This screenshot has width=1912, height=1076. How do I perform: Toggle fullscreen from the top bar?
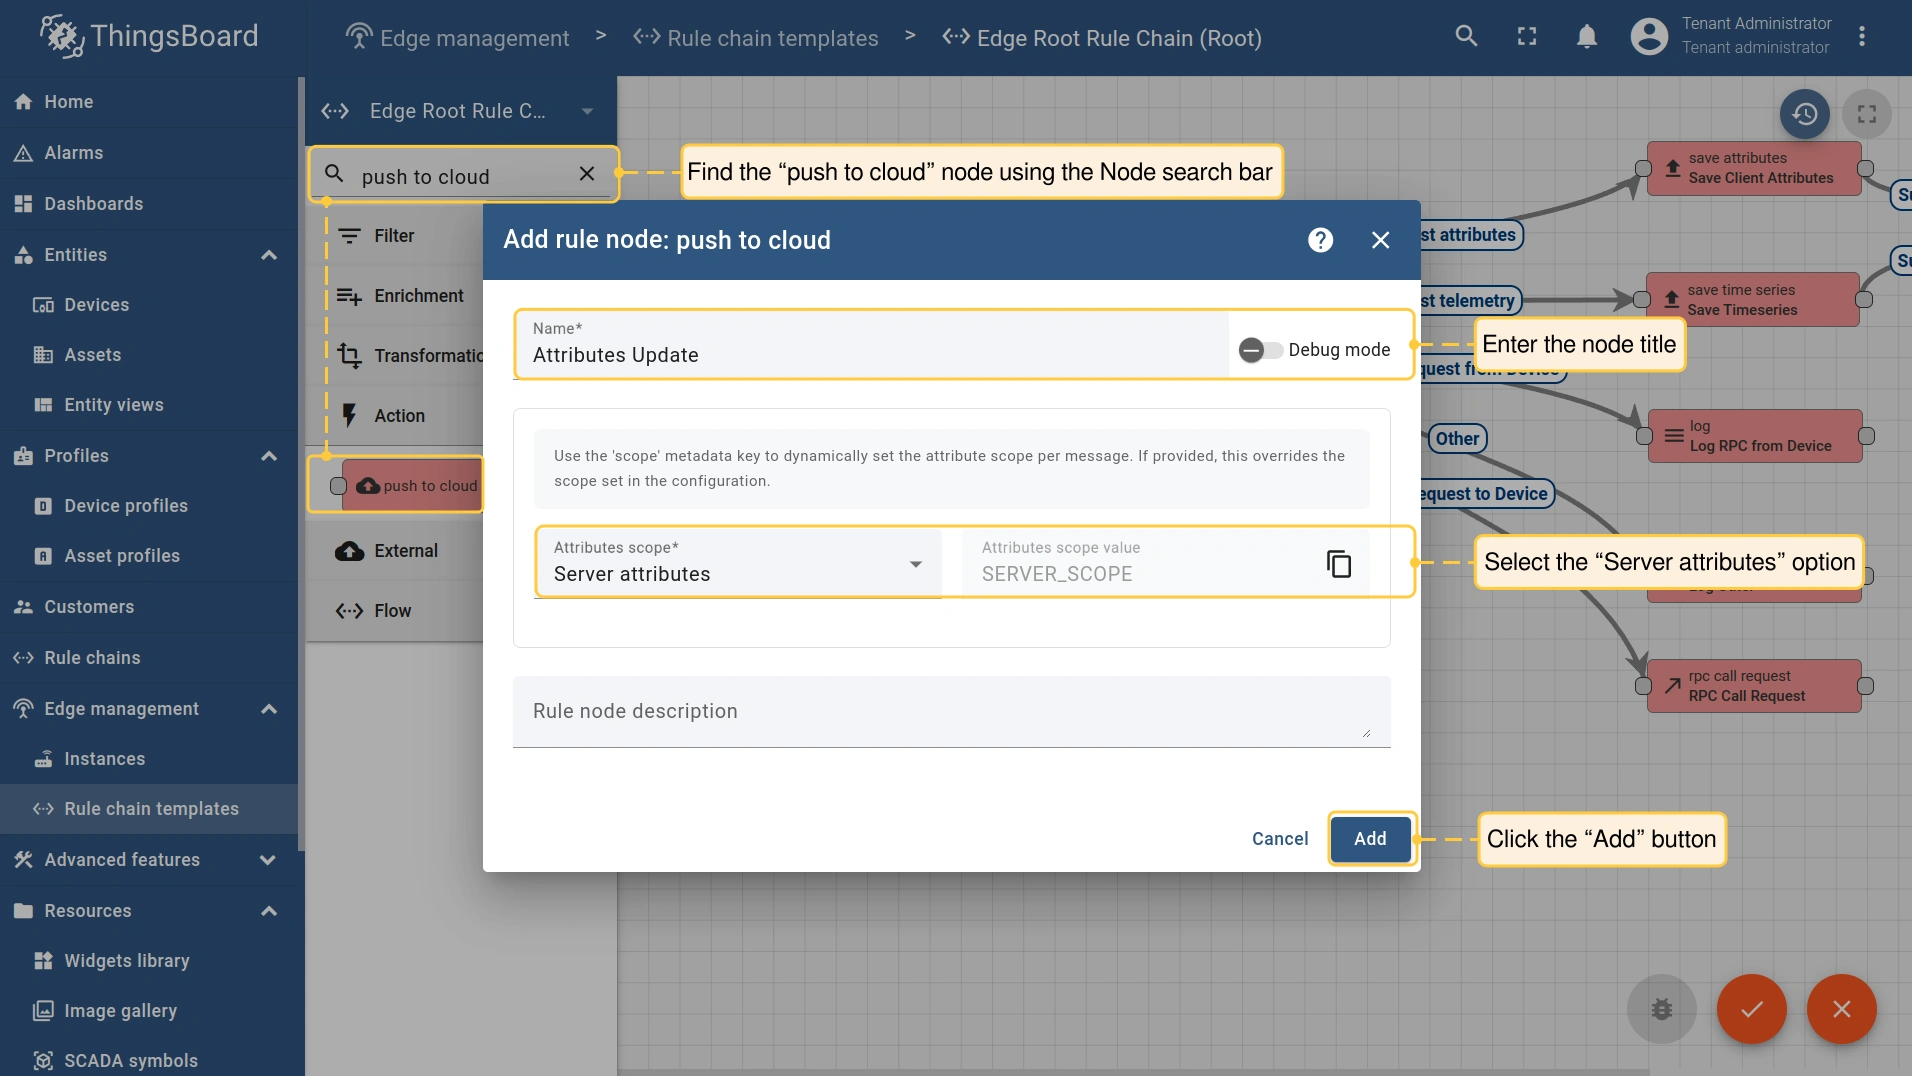(x=1526, y=37)
